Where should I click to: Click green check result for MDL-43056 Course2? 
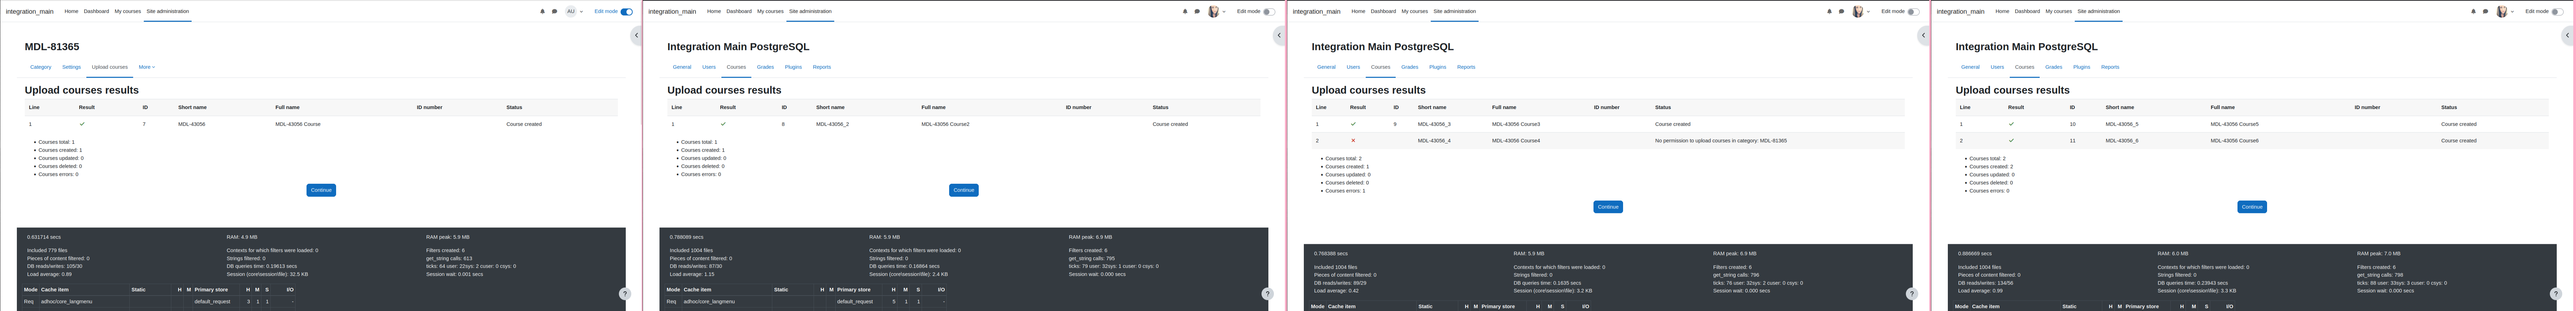point(723,124)
